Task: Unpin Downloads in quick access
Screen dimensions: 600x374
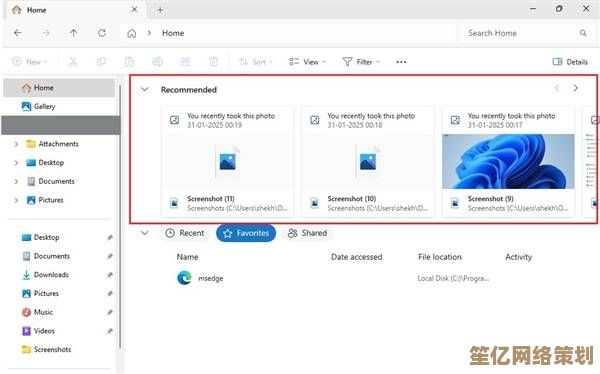Action: click(x=110, y=275)
